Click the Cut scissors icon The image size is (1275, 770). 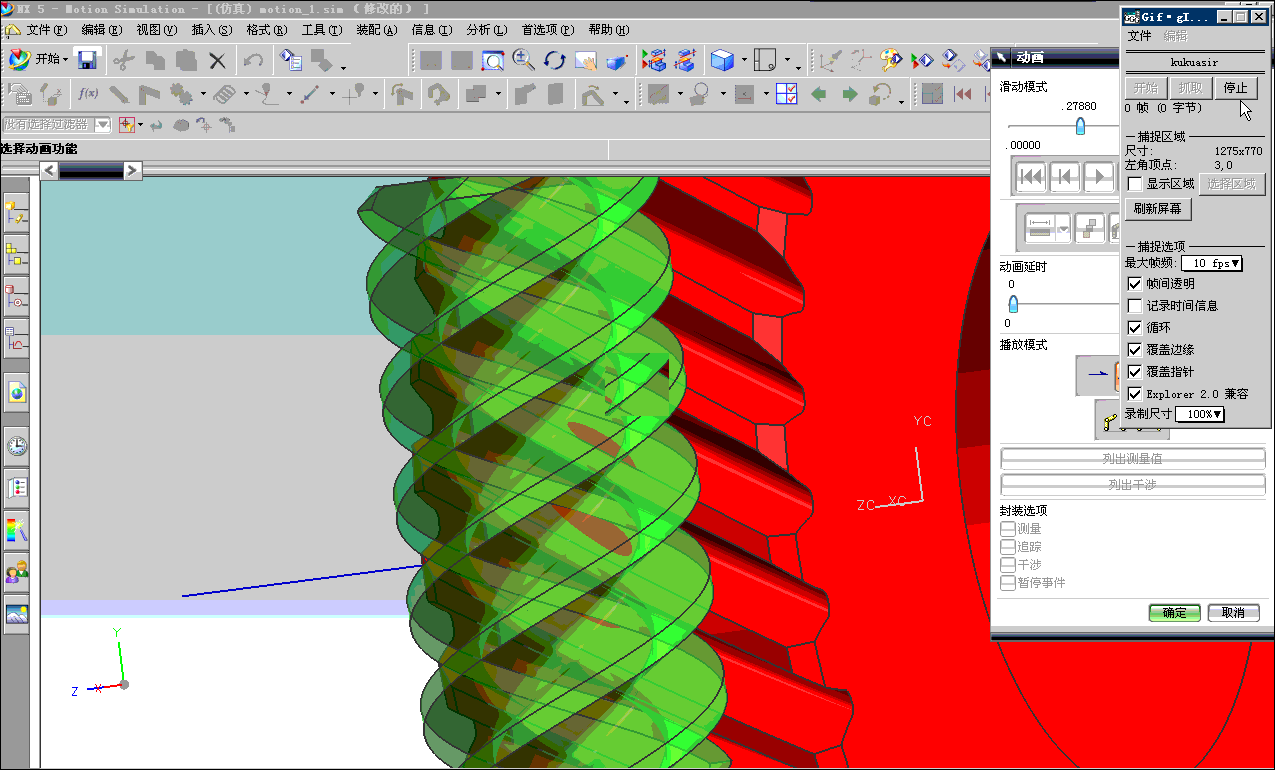[x=124, y=60]
